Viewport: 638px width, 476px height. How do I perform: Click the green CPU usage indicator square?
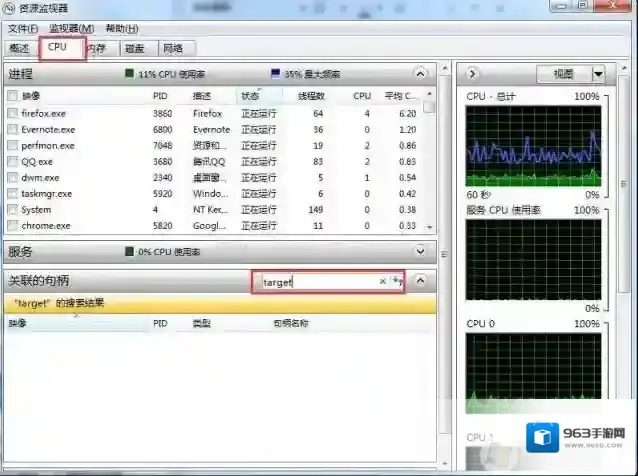click(129, 75)
